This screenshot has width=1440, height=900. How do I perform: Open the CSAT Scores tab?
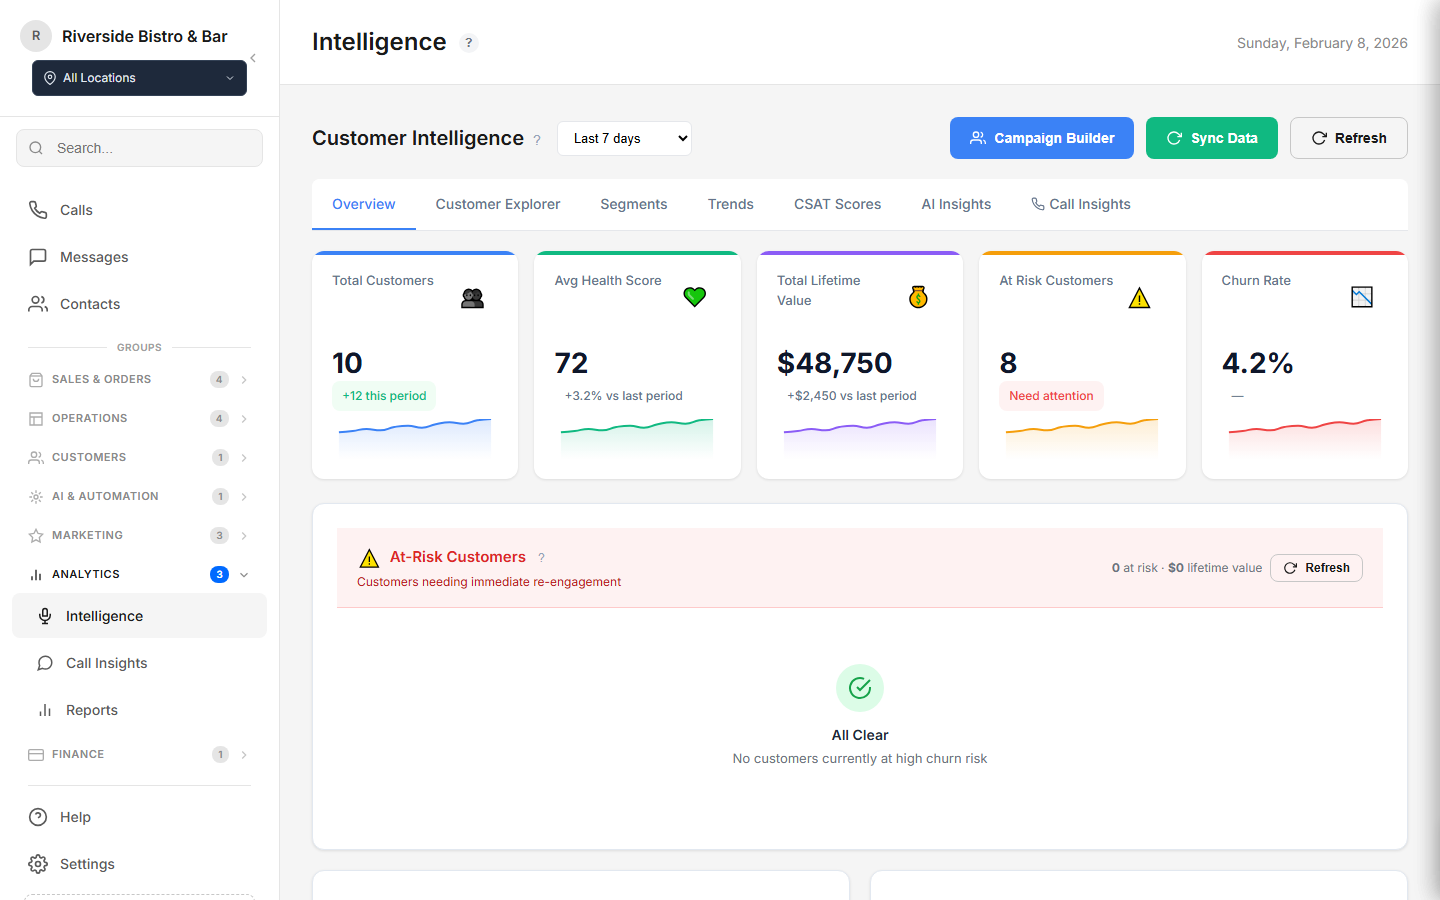[x=837, y=204]
